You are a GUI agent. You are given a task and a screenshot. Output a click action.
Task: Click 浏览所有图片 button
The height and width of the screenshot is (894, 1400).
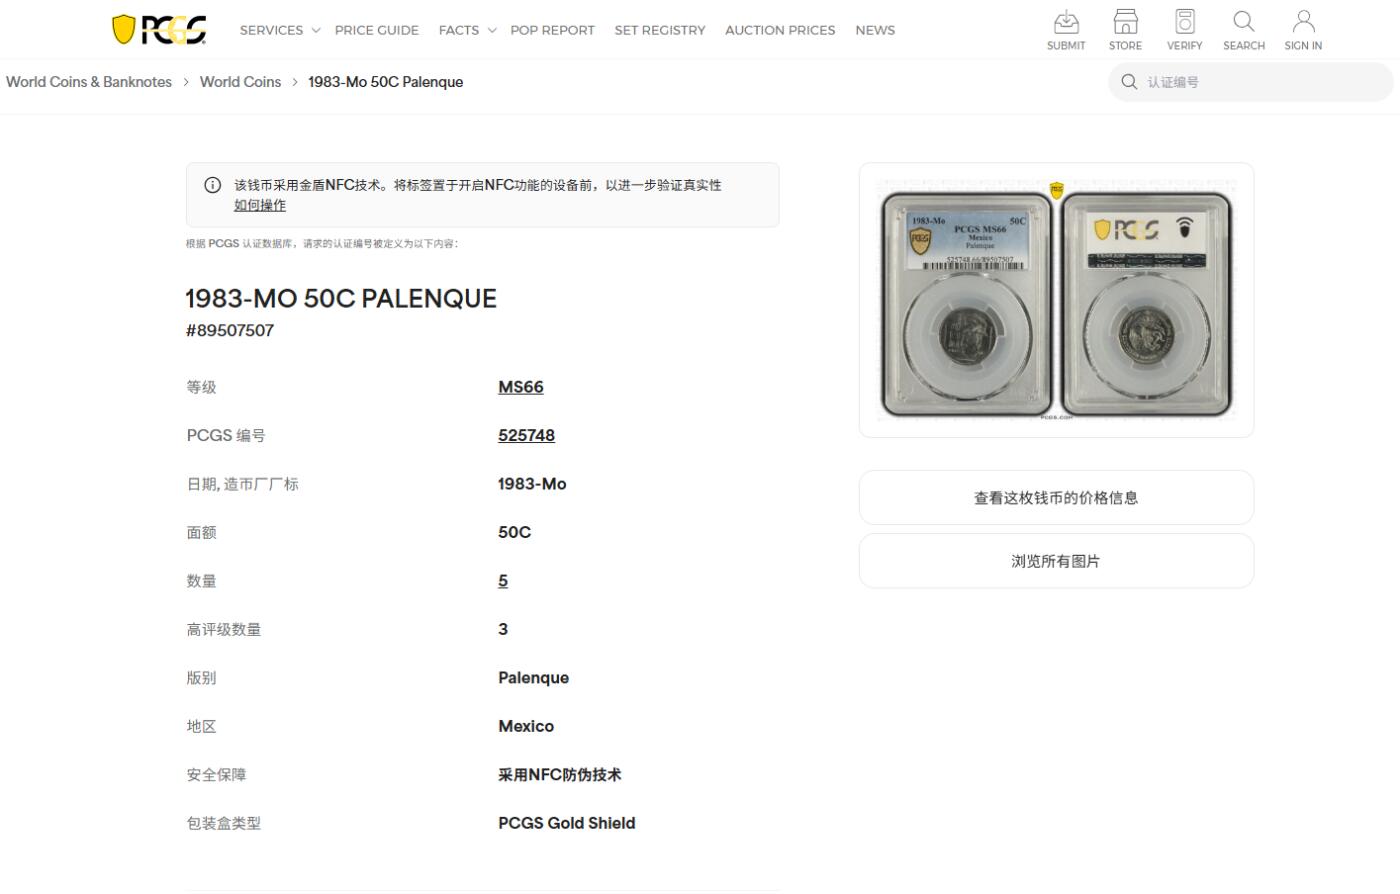click(1056, 561)
